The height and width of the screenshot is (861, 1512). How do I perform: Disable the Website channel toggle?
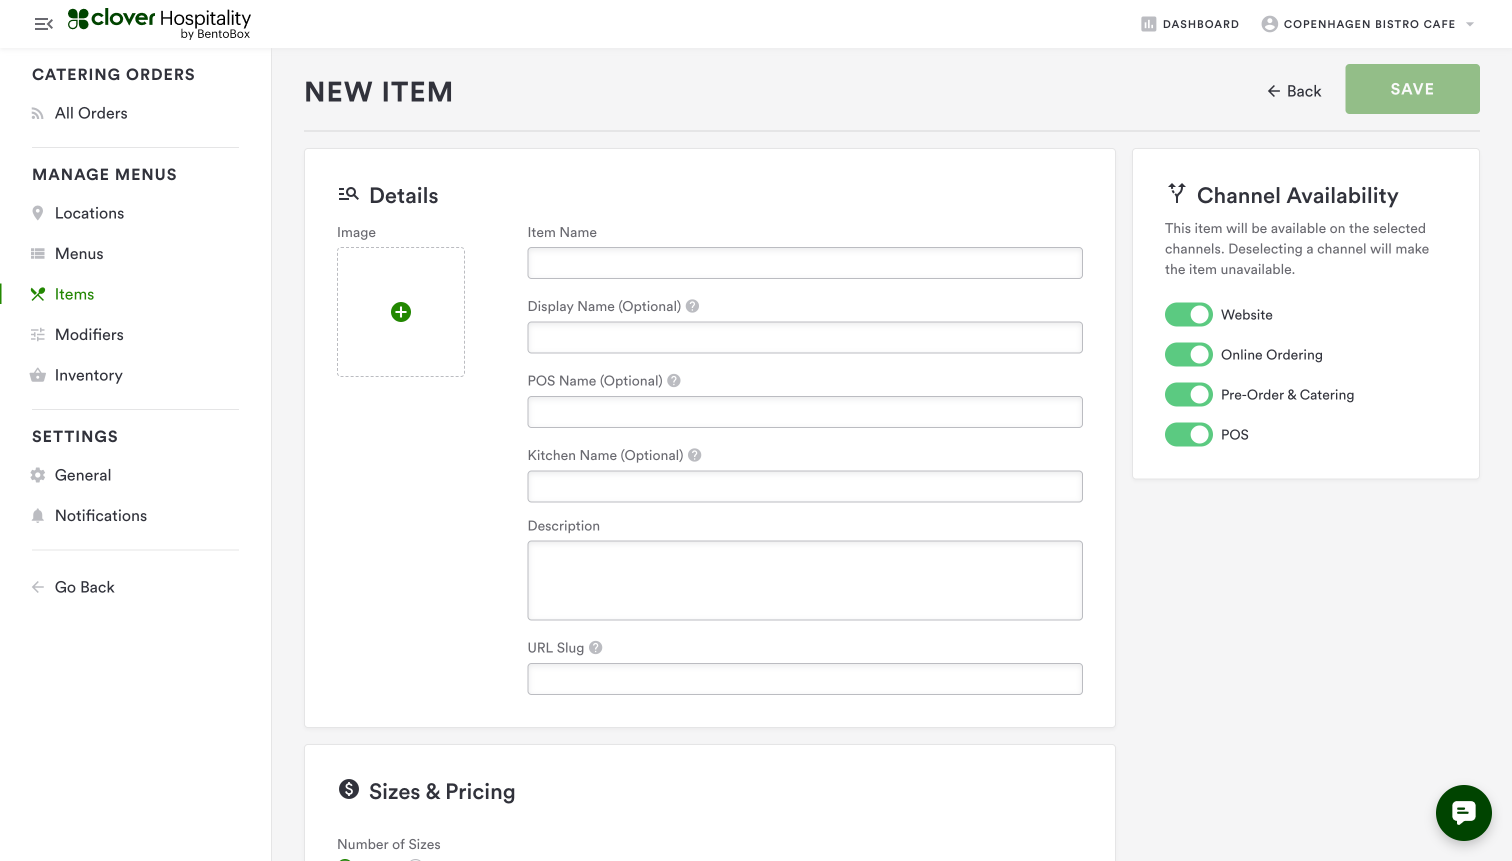click(1188, 315)
